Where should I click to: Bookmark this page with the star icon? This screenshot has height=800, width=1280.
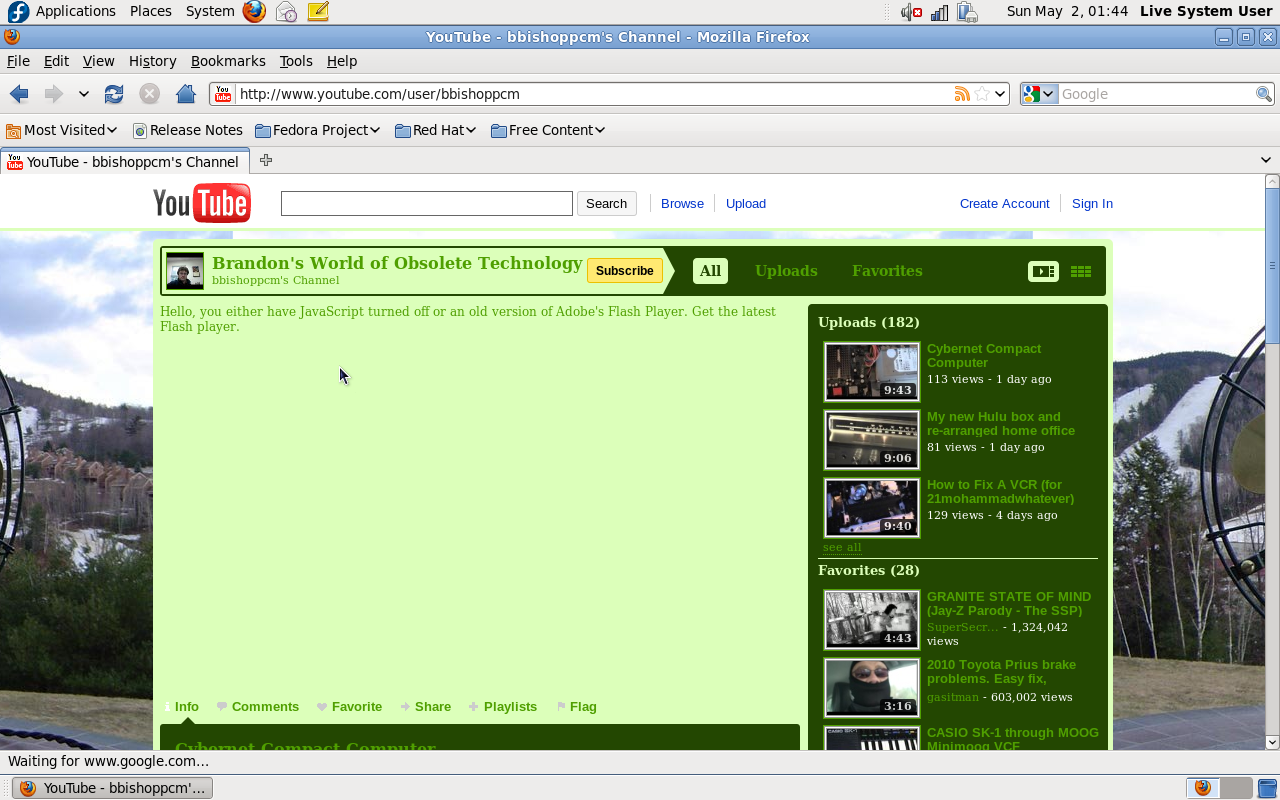pyautogui.click(x=981, y=94)
